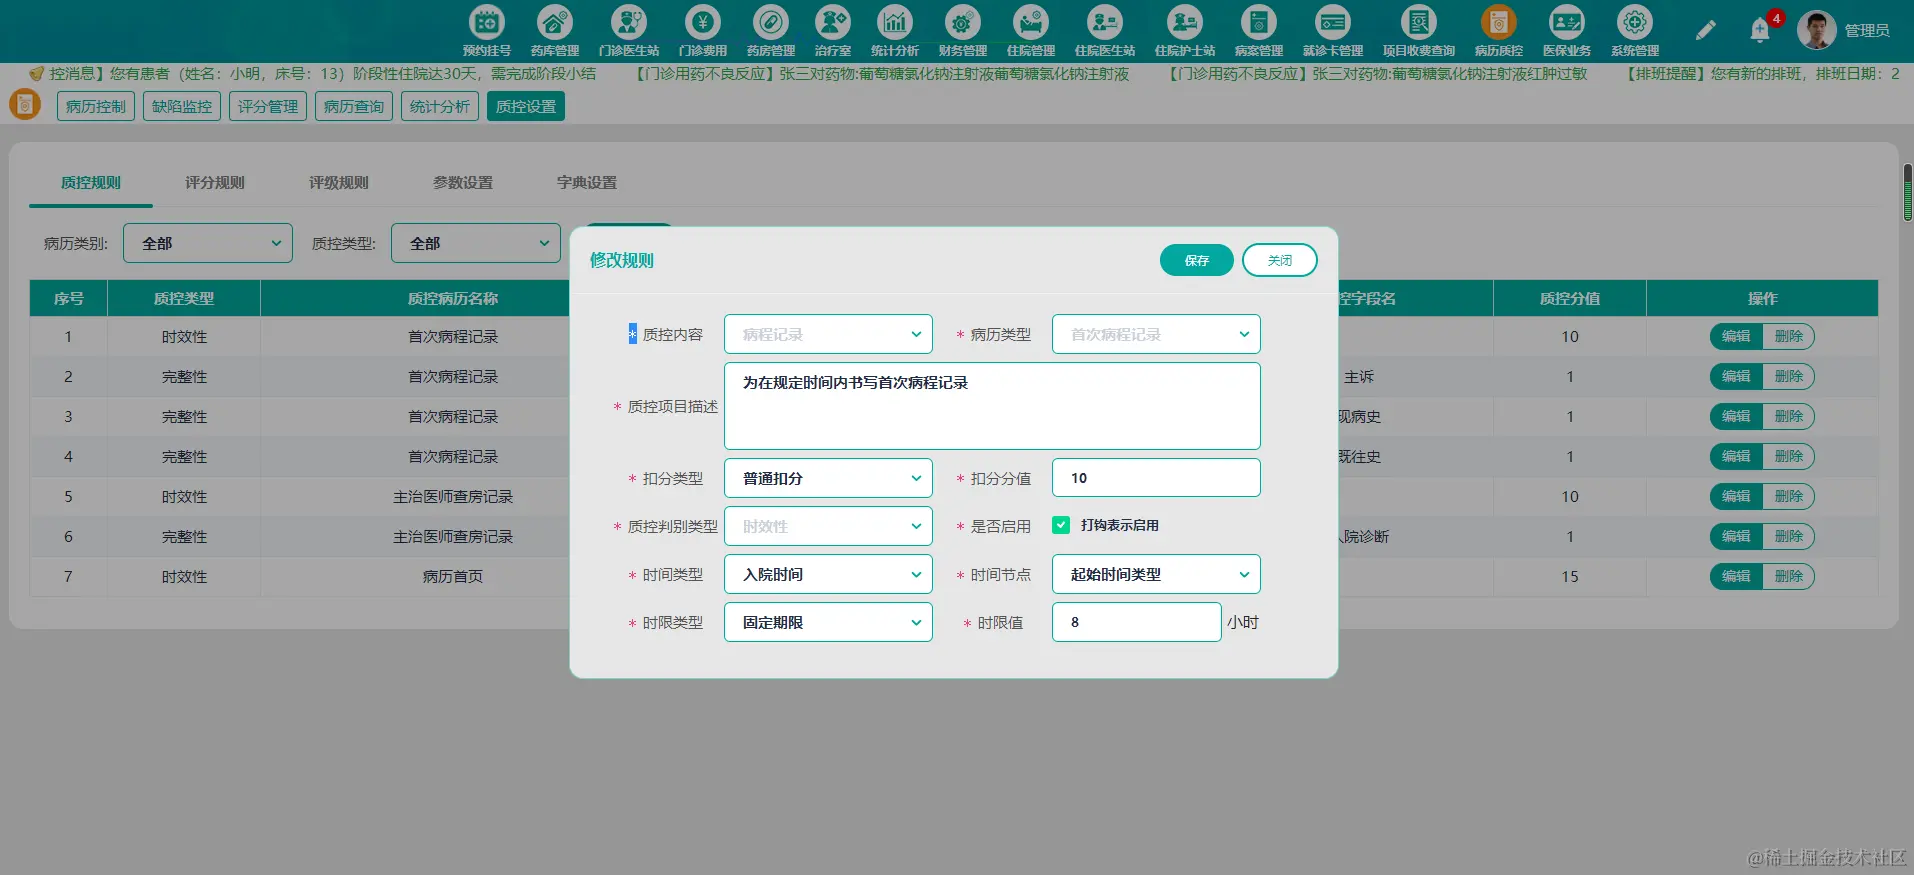Click the 质控类型 column header
This screenshot has height=875, width=1914.
184,299
